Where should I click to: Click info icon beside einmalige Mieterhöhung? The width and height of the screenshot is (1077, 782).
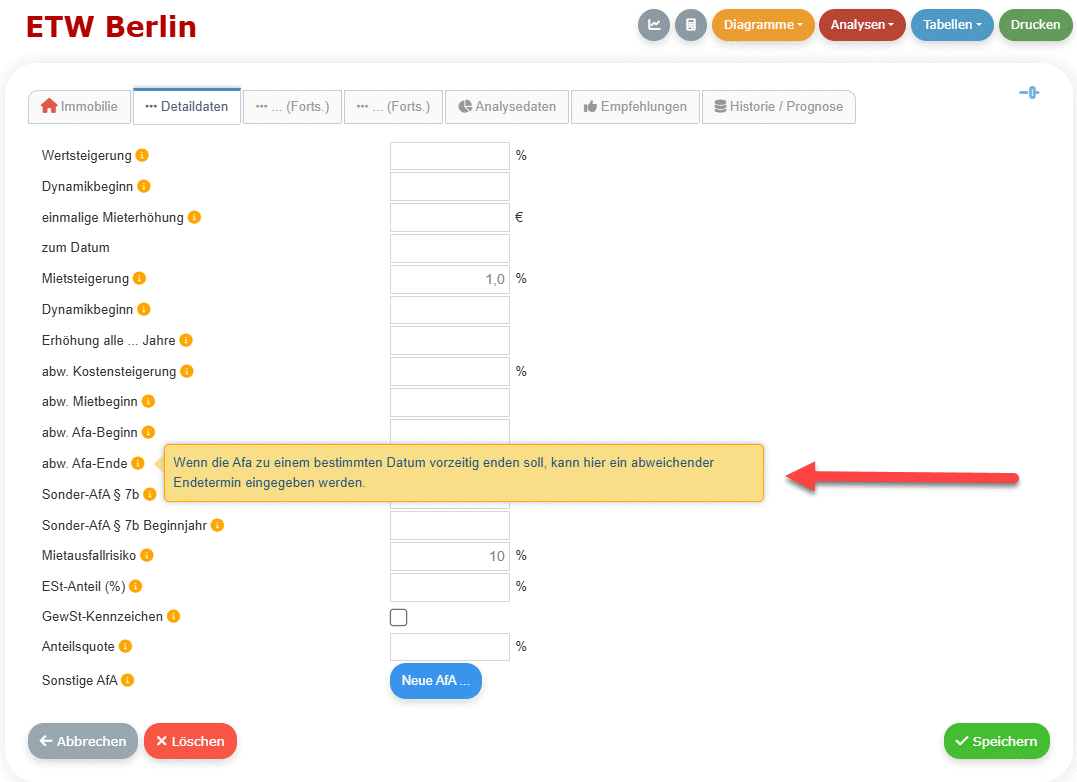(x=194, y=217)
